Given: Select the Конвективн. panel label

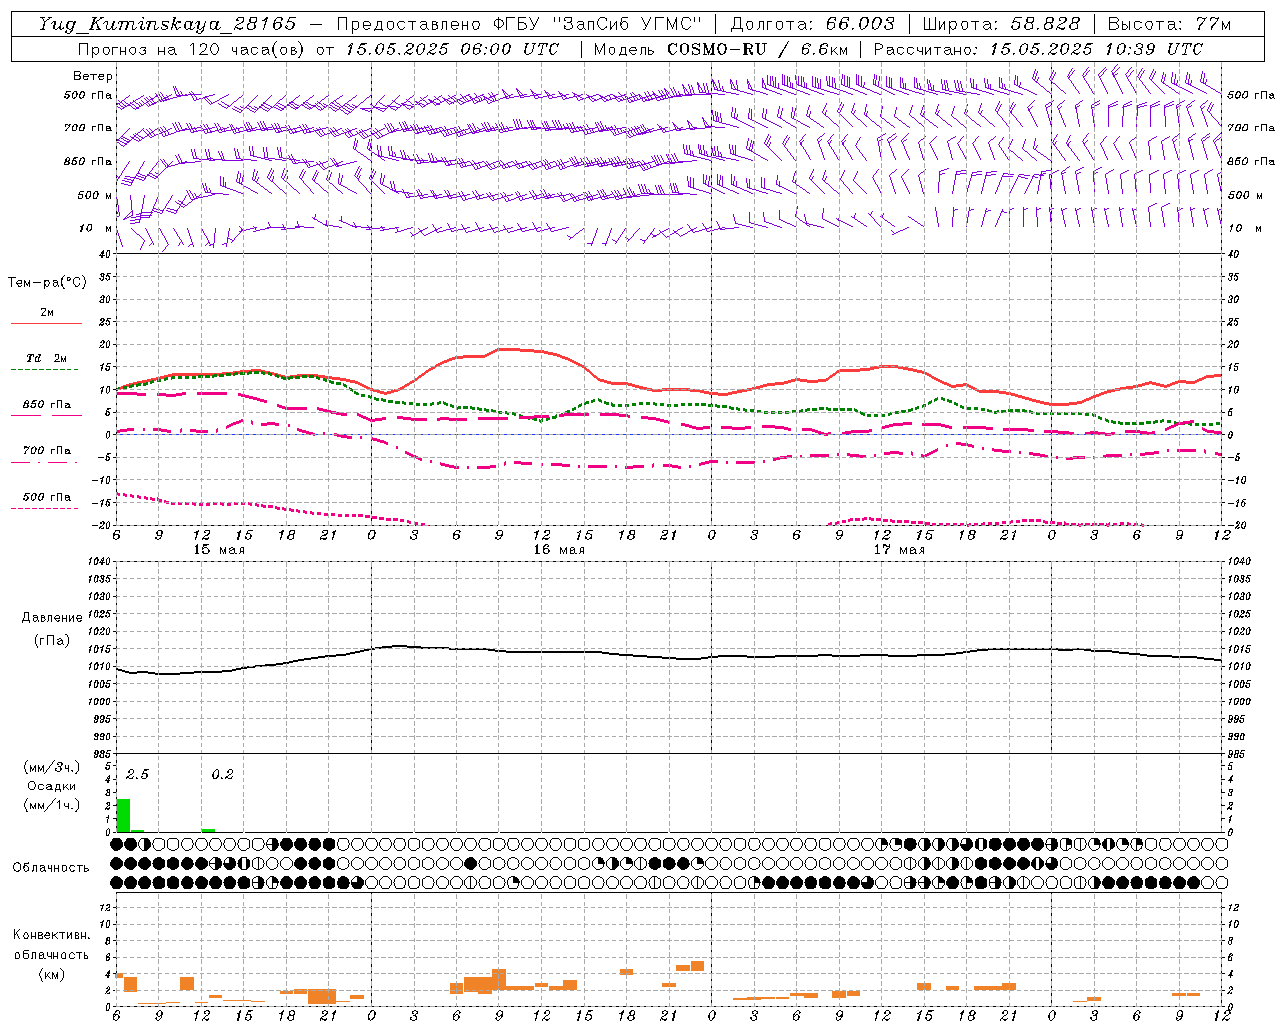Looking at the screenshot, I should pos(52,935).
